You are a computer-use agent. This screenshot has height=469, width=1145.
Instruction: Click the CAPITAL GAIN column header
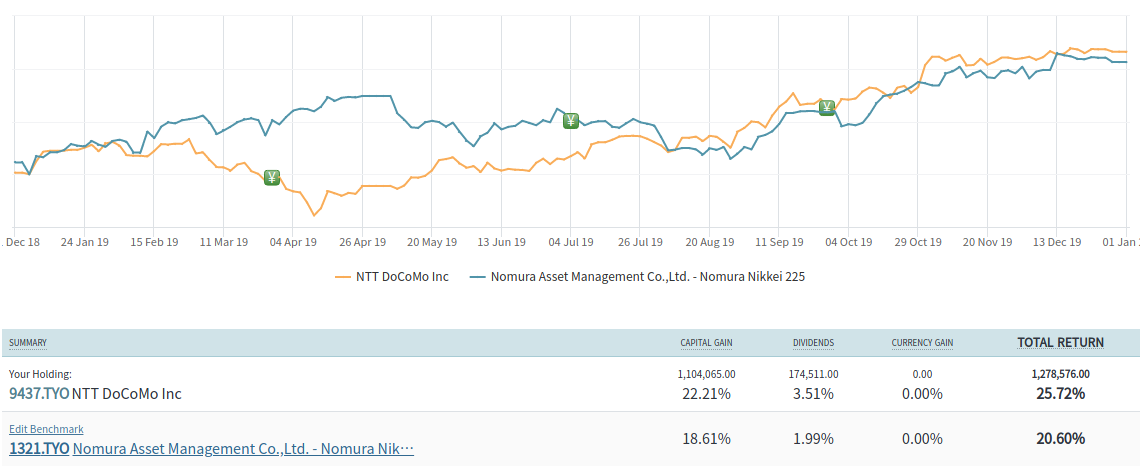[x=706, y=343]
